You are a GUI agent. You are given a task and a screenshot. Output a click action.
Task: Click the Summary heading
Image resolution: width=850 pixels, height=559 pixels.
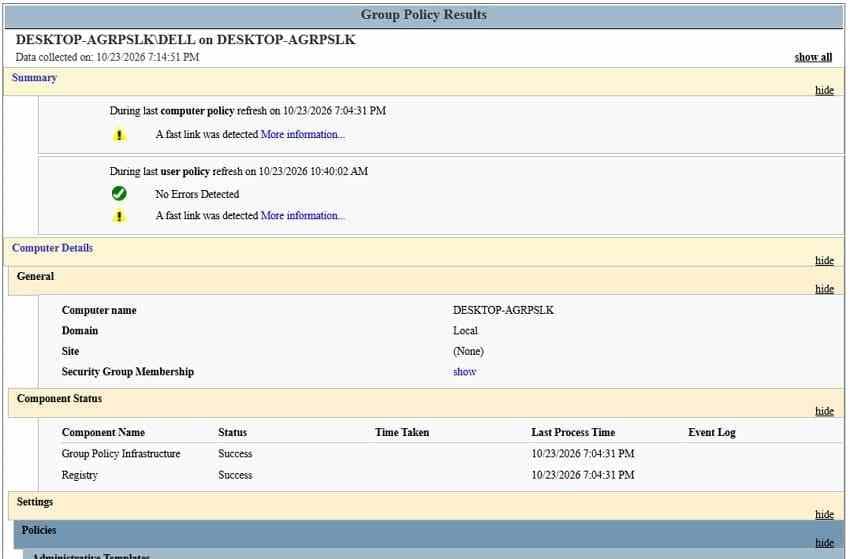[x=34, y=78]
